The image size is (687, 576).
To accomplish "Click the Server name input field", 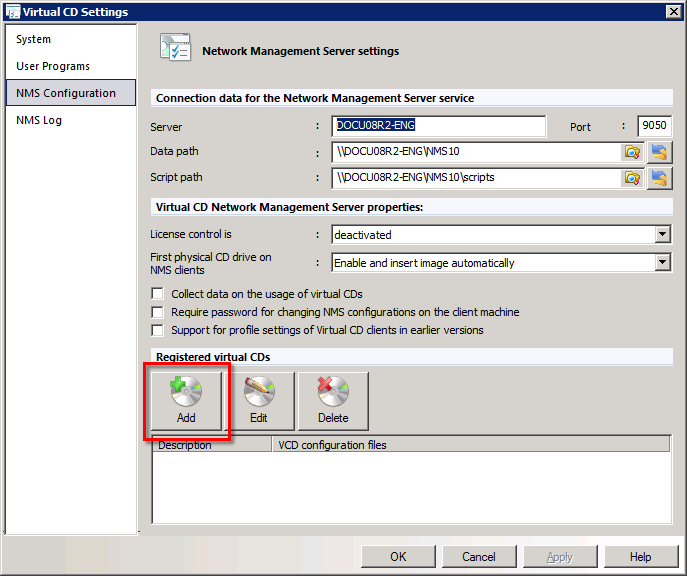I will coord(439,126).
